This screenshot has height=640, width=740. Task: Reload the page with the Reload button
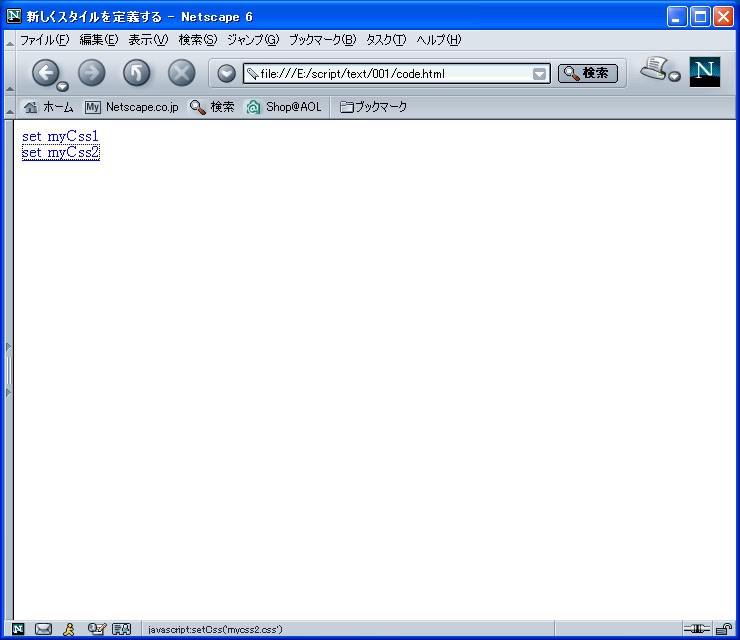(136, 73)
